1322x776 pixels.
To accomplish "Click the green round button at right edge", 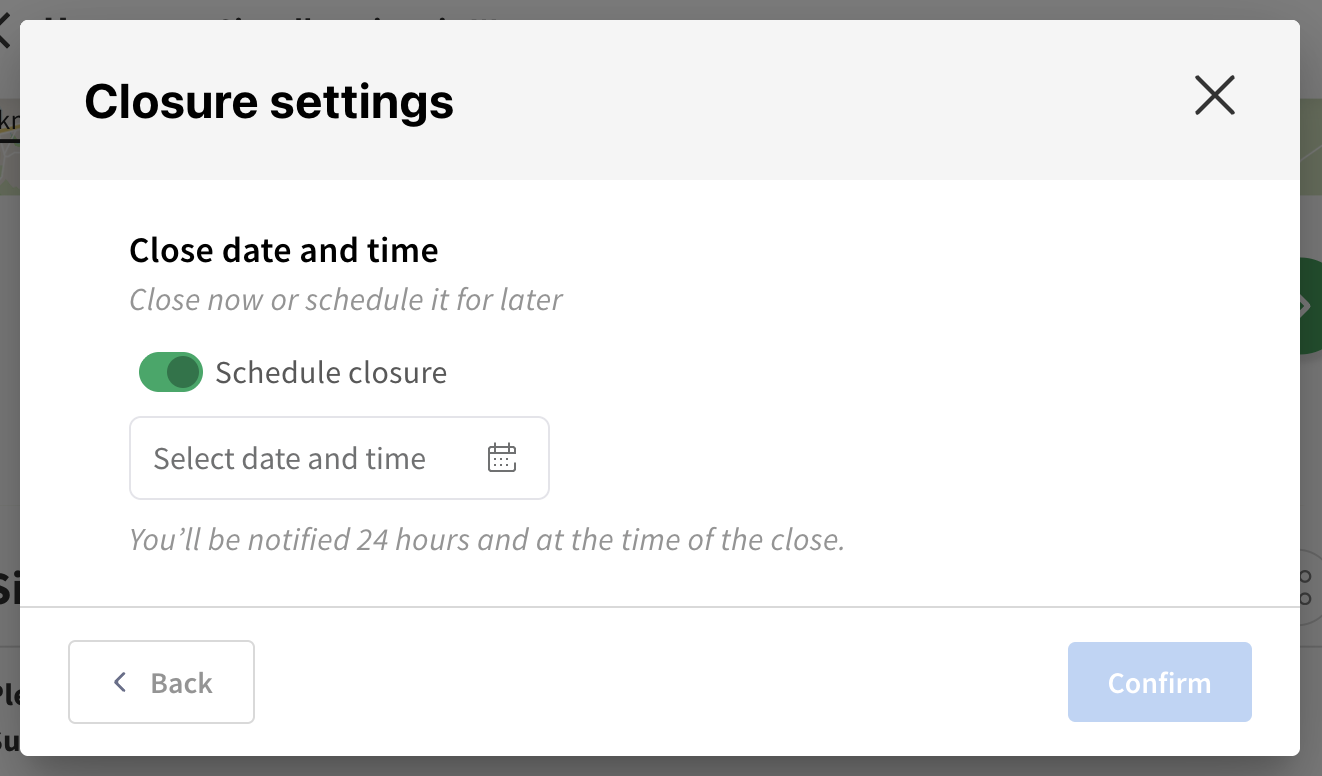I will click(x=1310, y=306).
